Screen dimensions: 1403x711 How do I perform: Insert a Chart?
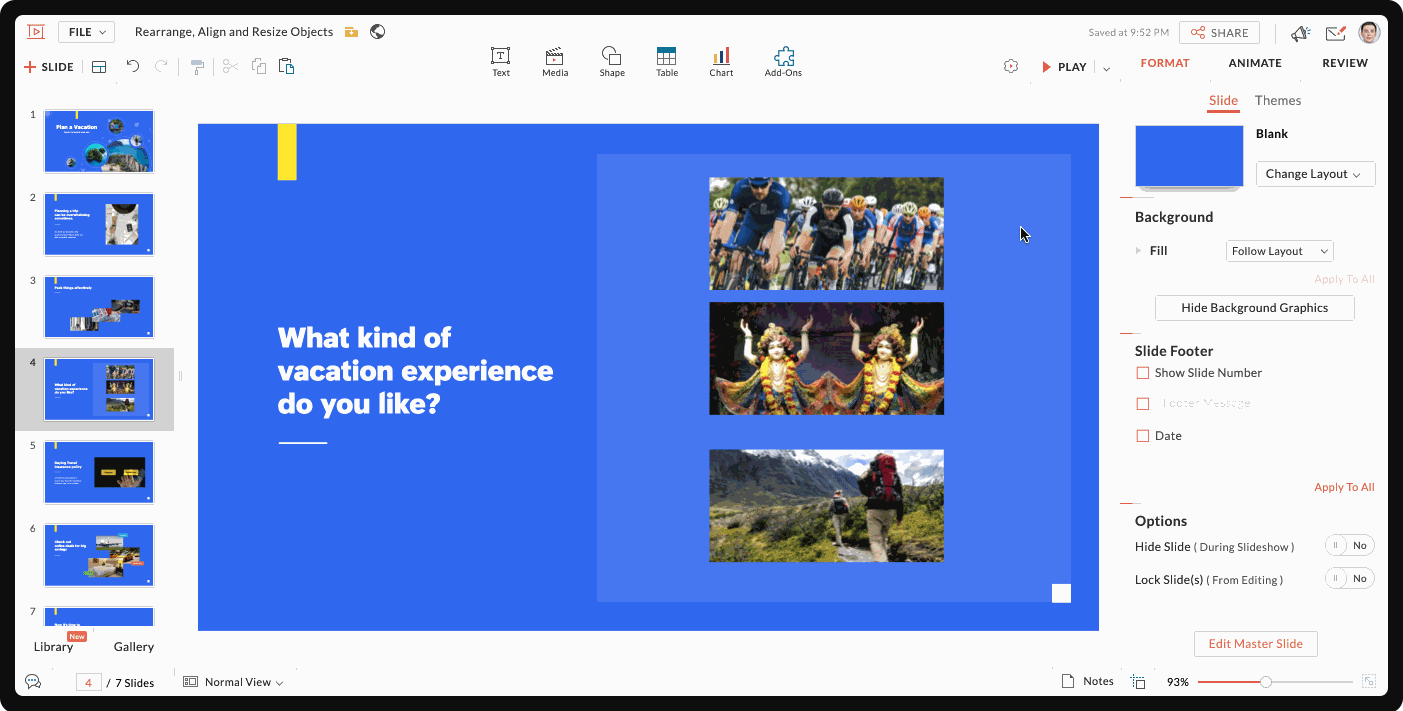(721, 62)
